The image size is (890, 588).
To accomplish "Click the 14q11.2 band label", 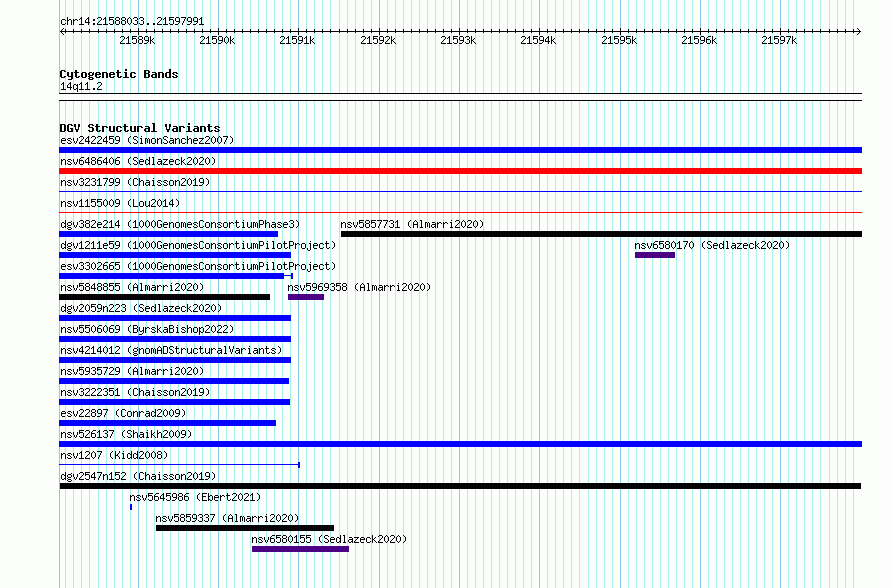I will tap(81, 86).
